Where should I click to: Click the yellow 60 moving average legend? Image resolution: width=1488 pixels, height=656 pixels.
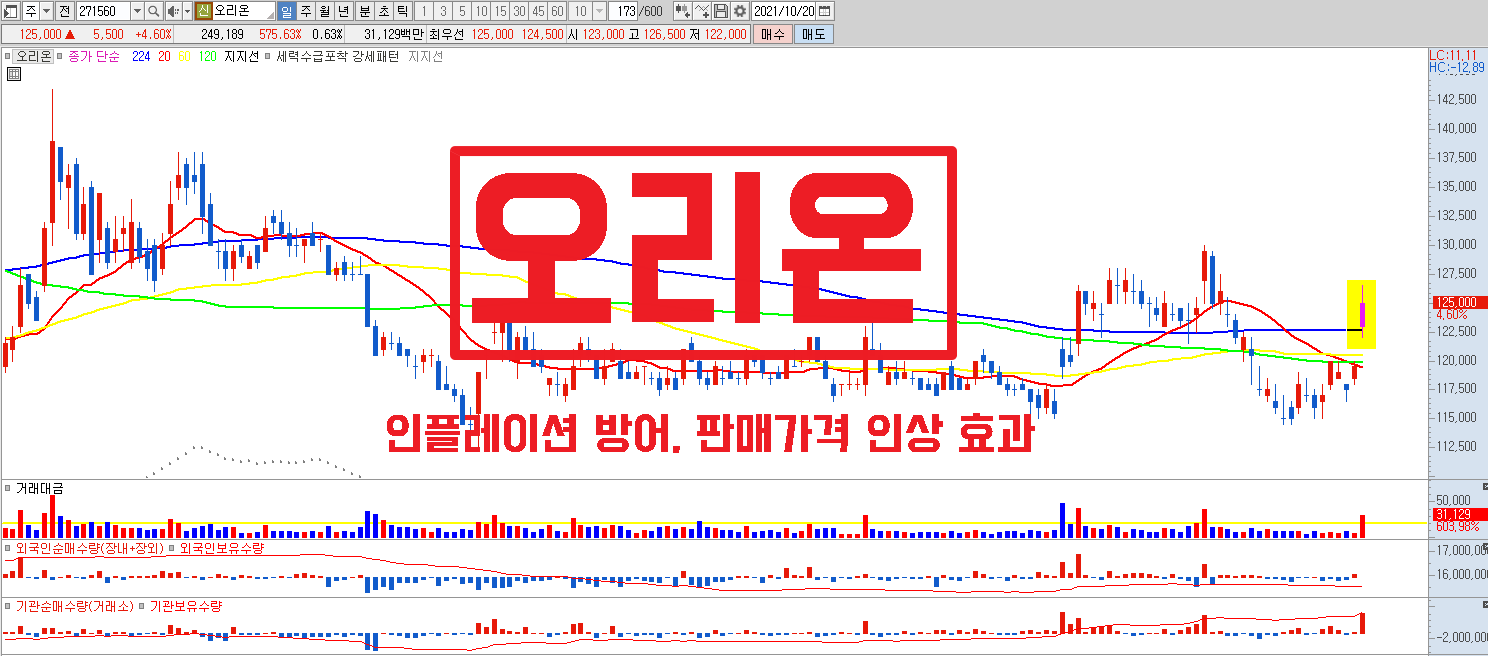click(x=185, y=57)
